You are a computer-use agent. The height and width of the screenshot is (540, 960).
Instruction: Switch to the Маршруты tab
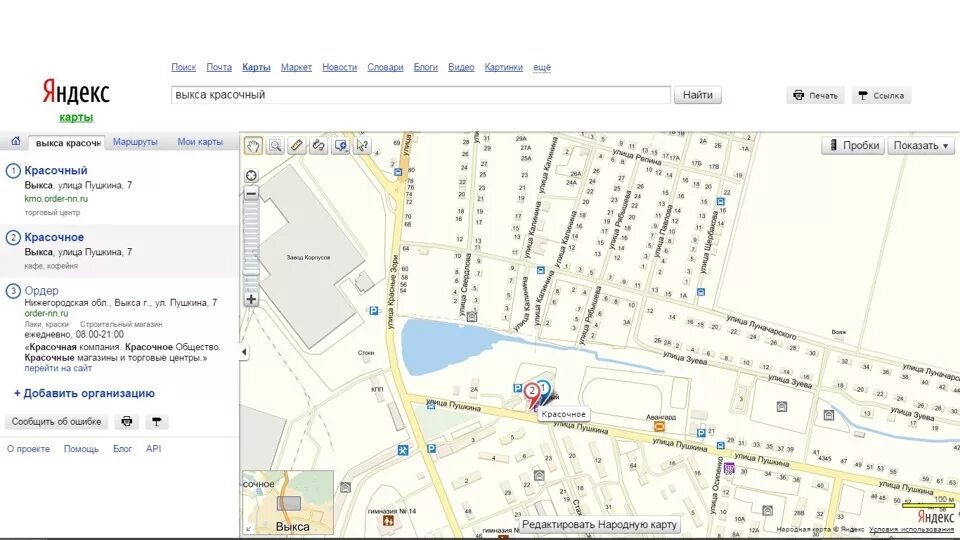click(135, 141)
